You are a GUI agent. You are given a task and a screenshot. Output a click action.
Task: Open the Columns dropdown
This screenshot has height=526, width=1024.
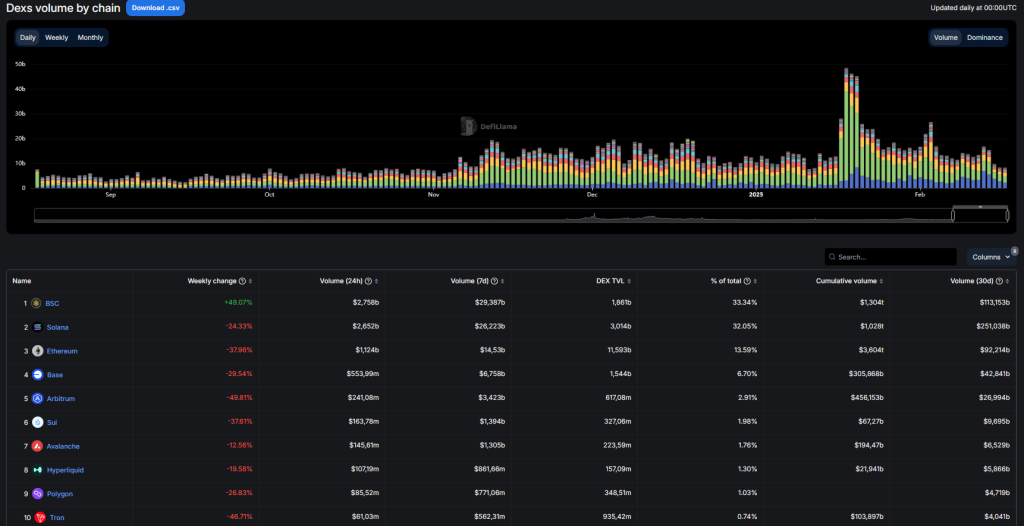pos(991,257)
